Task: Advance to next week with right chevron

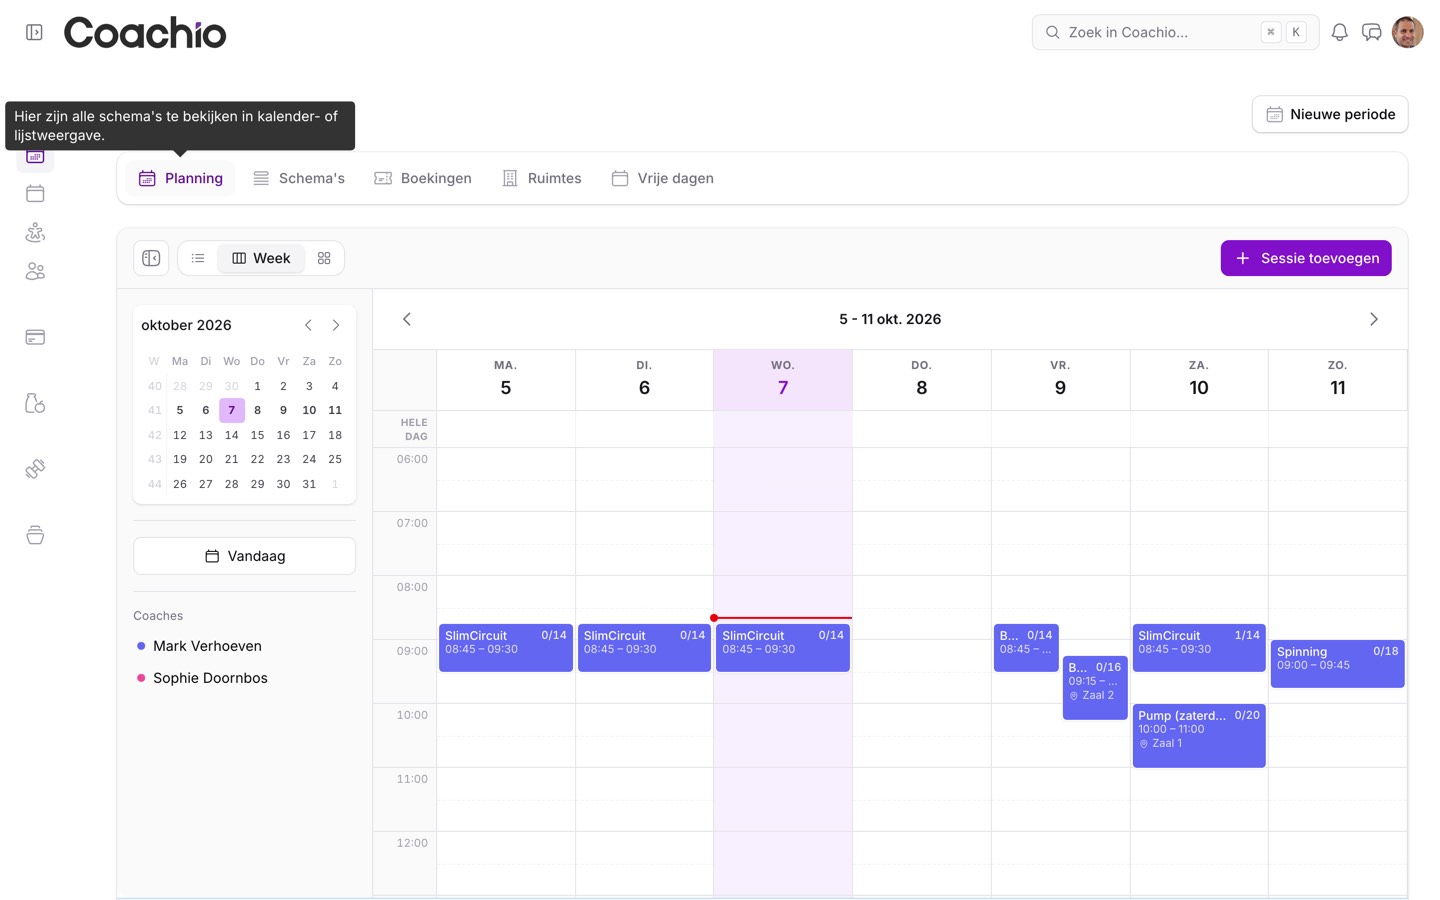Action: 1373,319
